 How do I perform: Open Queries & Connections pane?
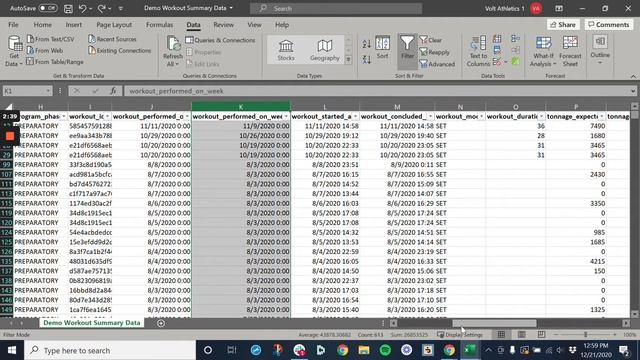click(220, 40)
